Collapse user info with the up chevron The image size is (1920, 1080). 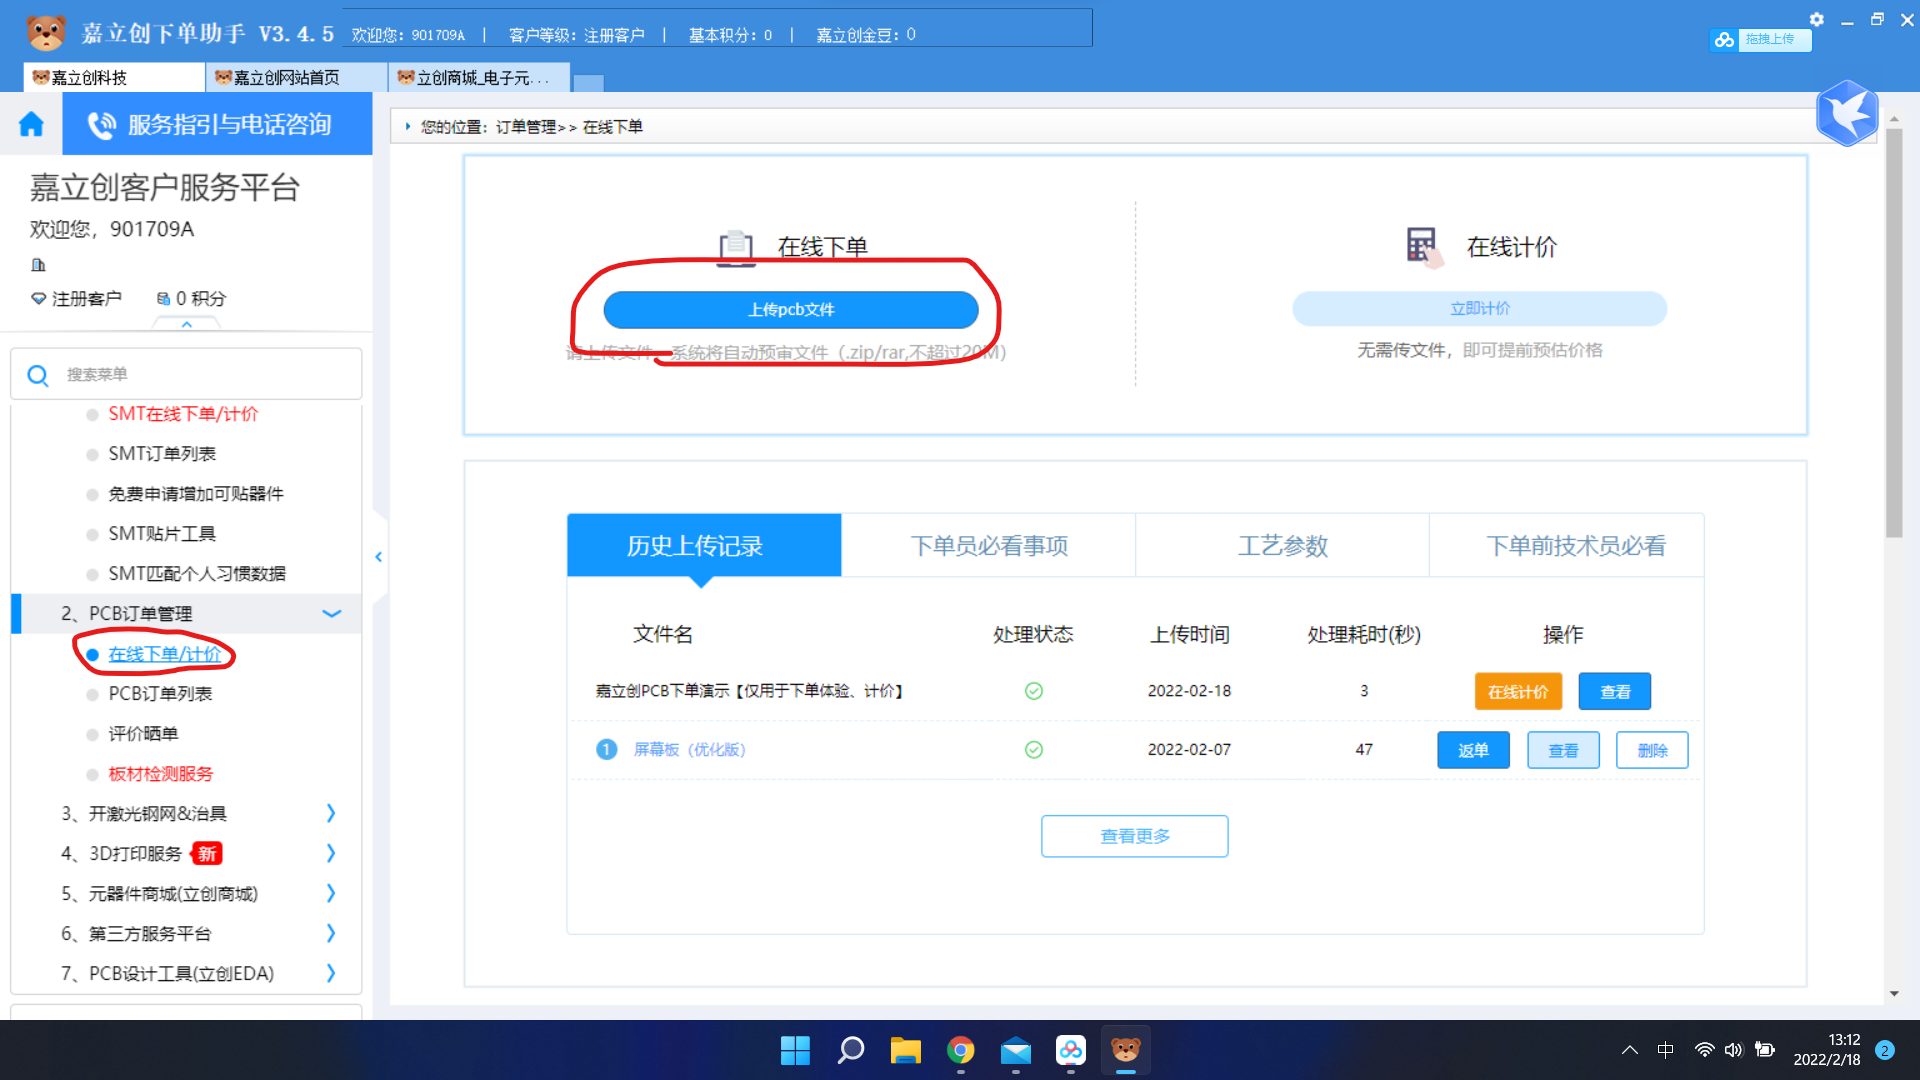[186, 324]
